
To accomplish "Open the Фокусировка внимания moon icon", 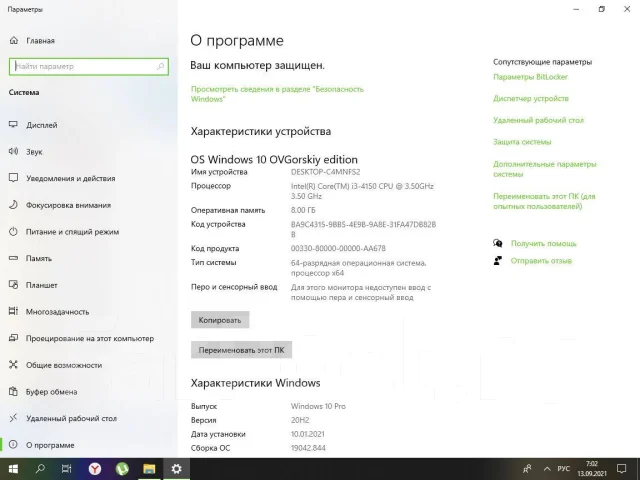I will tap(13, 204).
